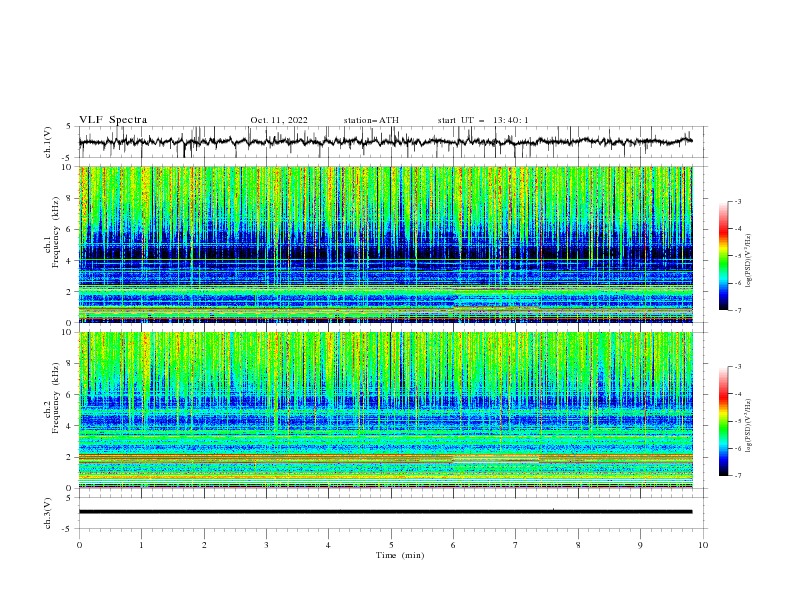Click inside the ch.2 spectrogram panel
Image resolution: width=792 pixels, height=612 pixels.
[386, 410]
